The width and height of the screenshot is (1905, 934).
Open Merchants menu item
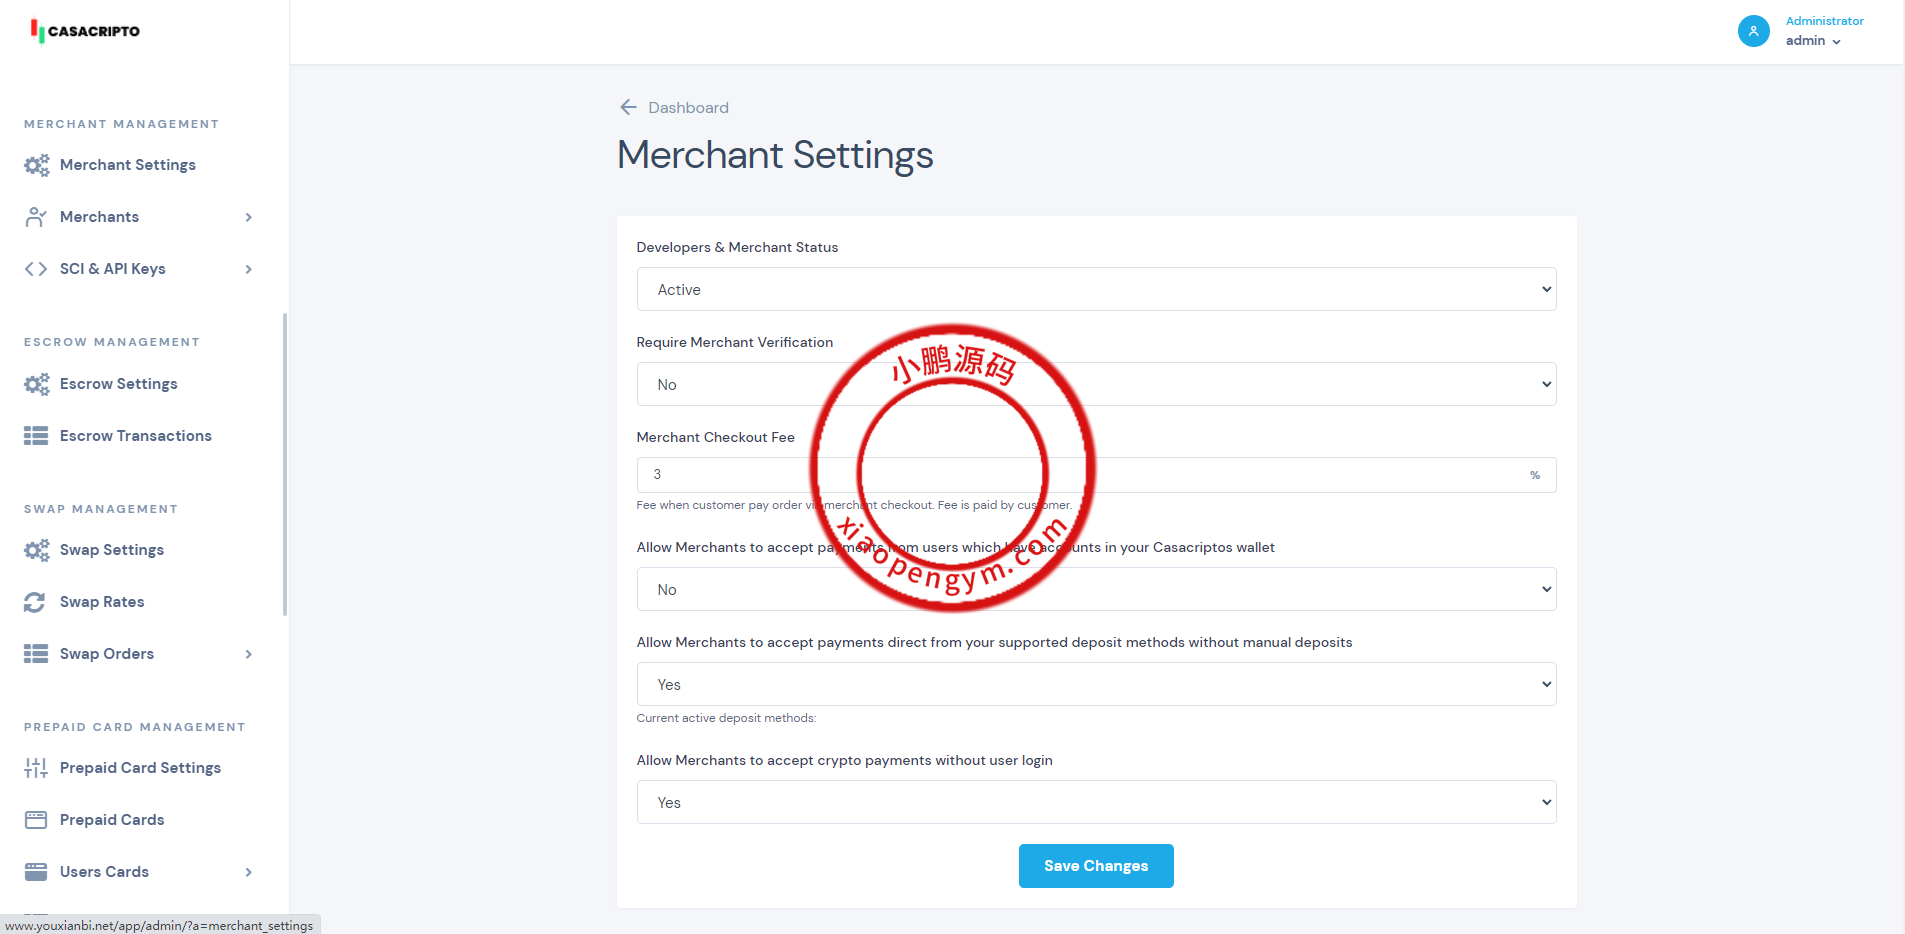click(x=99, y=217)
